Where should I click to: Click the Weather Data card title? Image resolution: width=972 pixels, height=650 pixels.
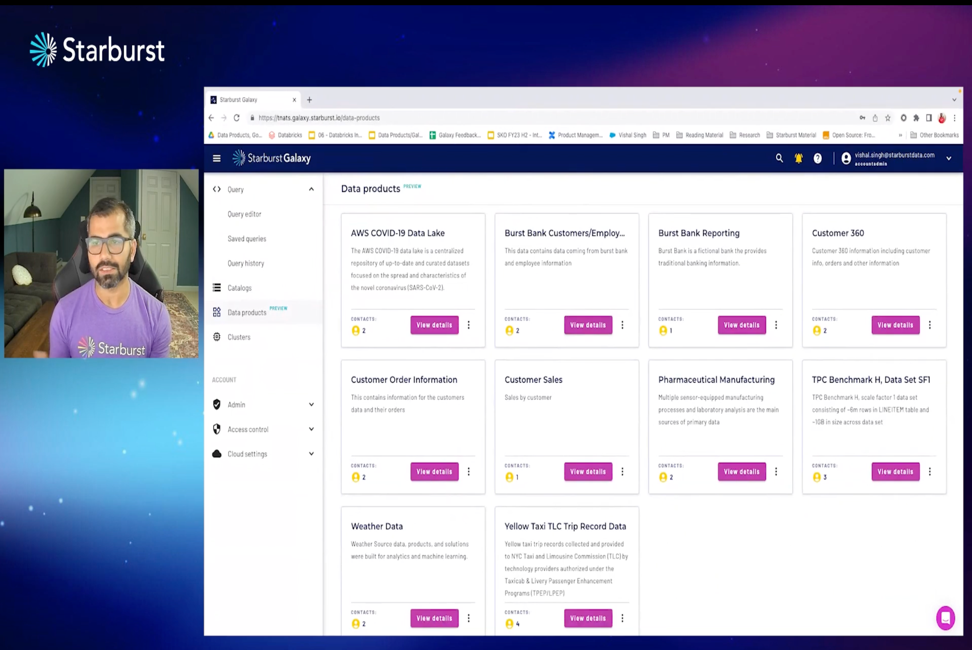tap(377, 527)
